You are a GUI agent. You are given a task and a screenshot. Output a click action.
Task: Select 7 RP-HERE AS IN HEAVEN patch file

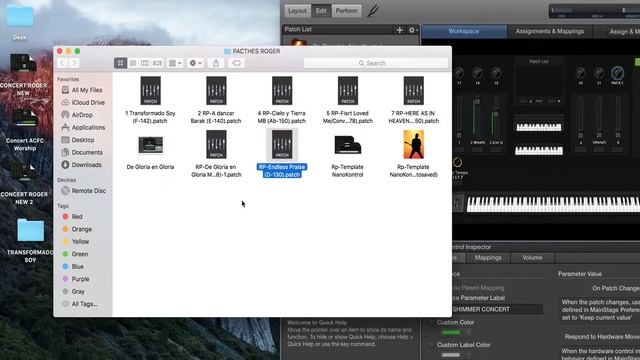click(413, 100)
